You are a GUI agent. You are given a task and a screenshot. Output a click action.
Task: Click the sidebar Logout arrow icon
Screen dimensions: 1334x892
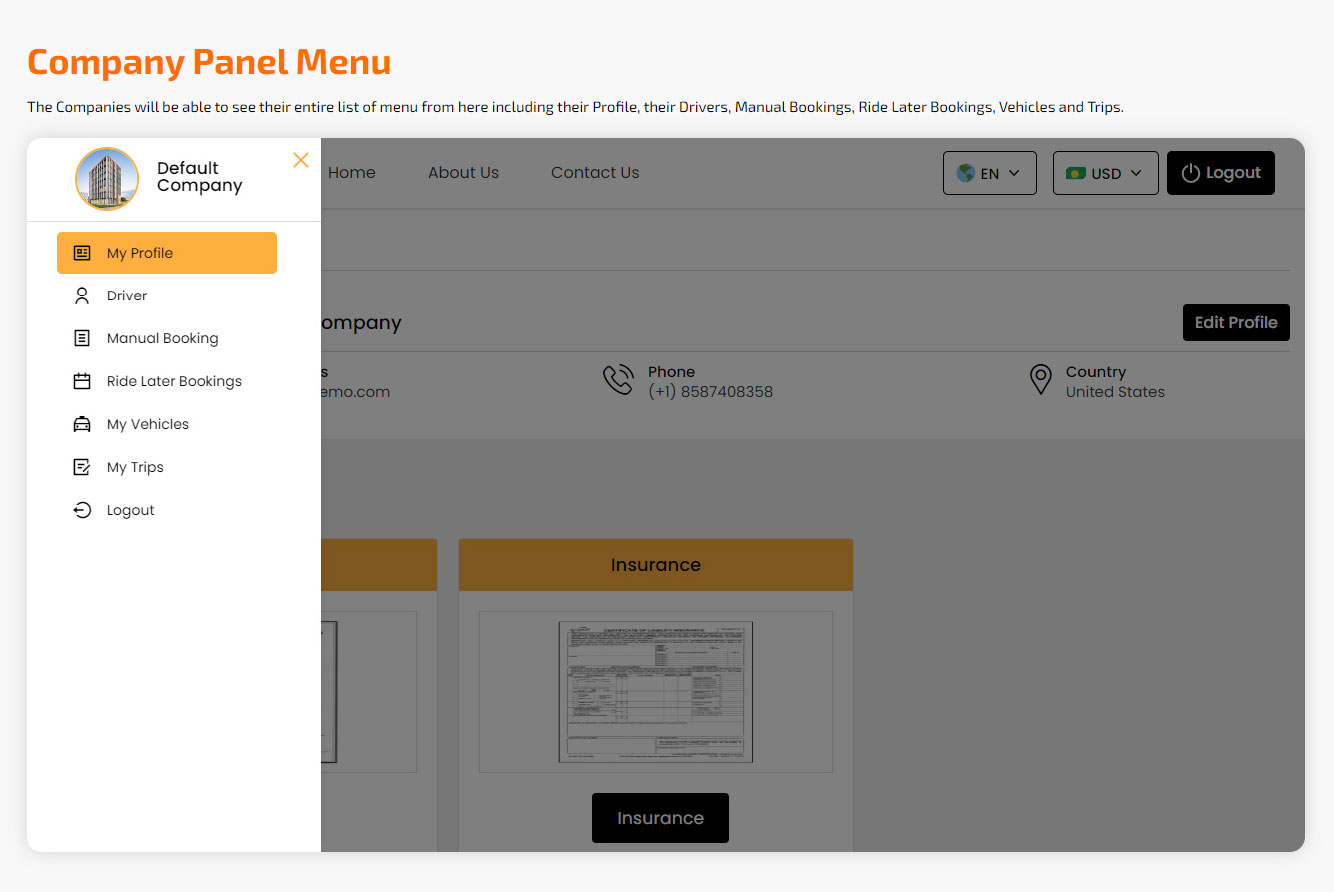click(82, 510)
